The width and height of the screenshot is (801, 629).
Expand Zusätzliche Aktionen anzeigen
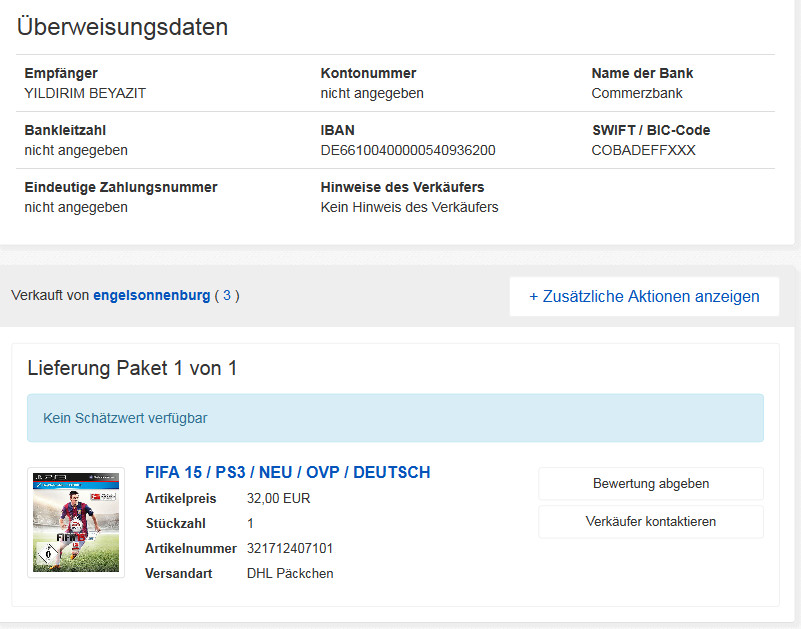644,296
